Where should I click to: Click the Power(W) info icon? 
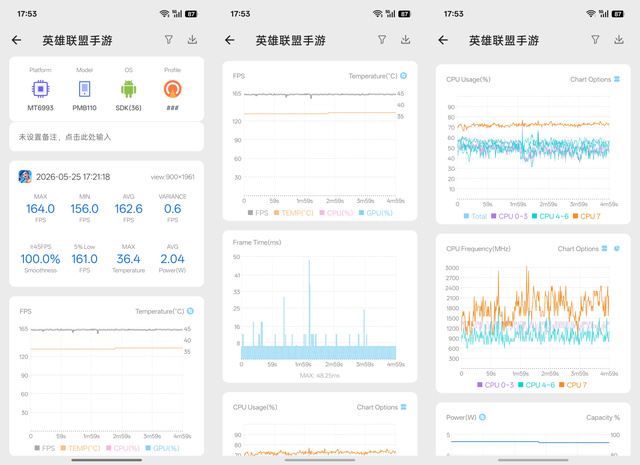pos(482,417)
